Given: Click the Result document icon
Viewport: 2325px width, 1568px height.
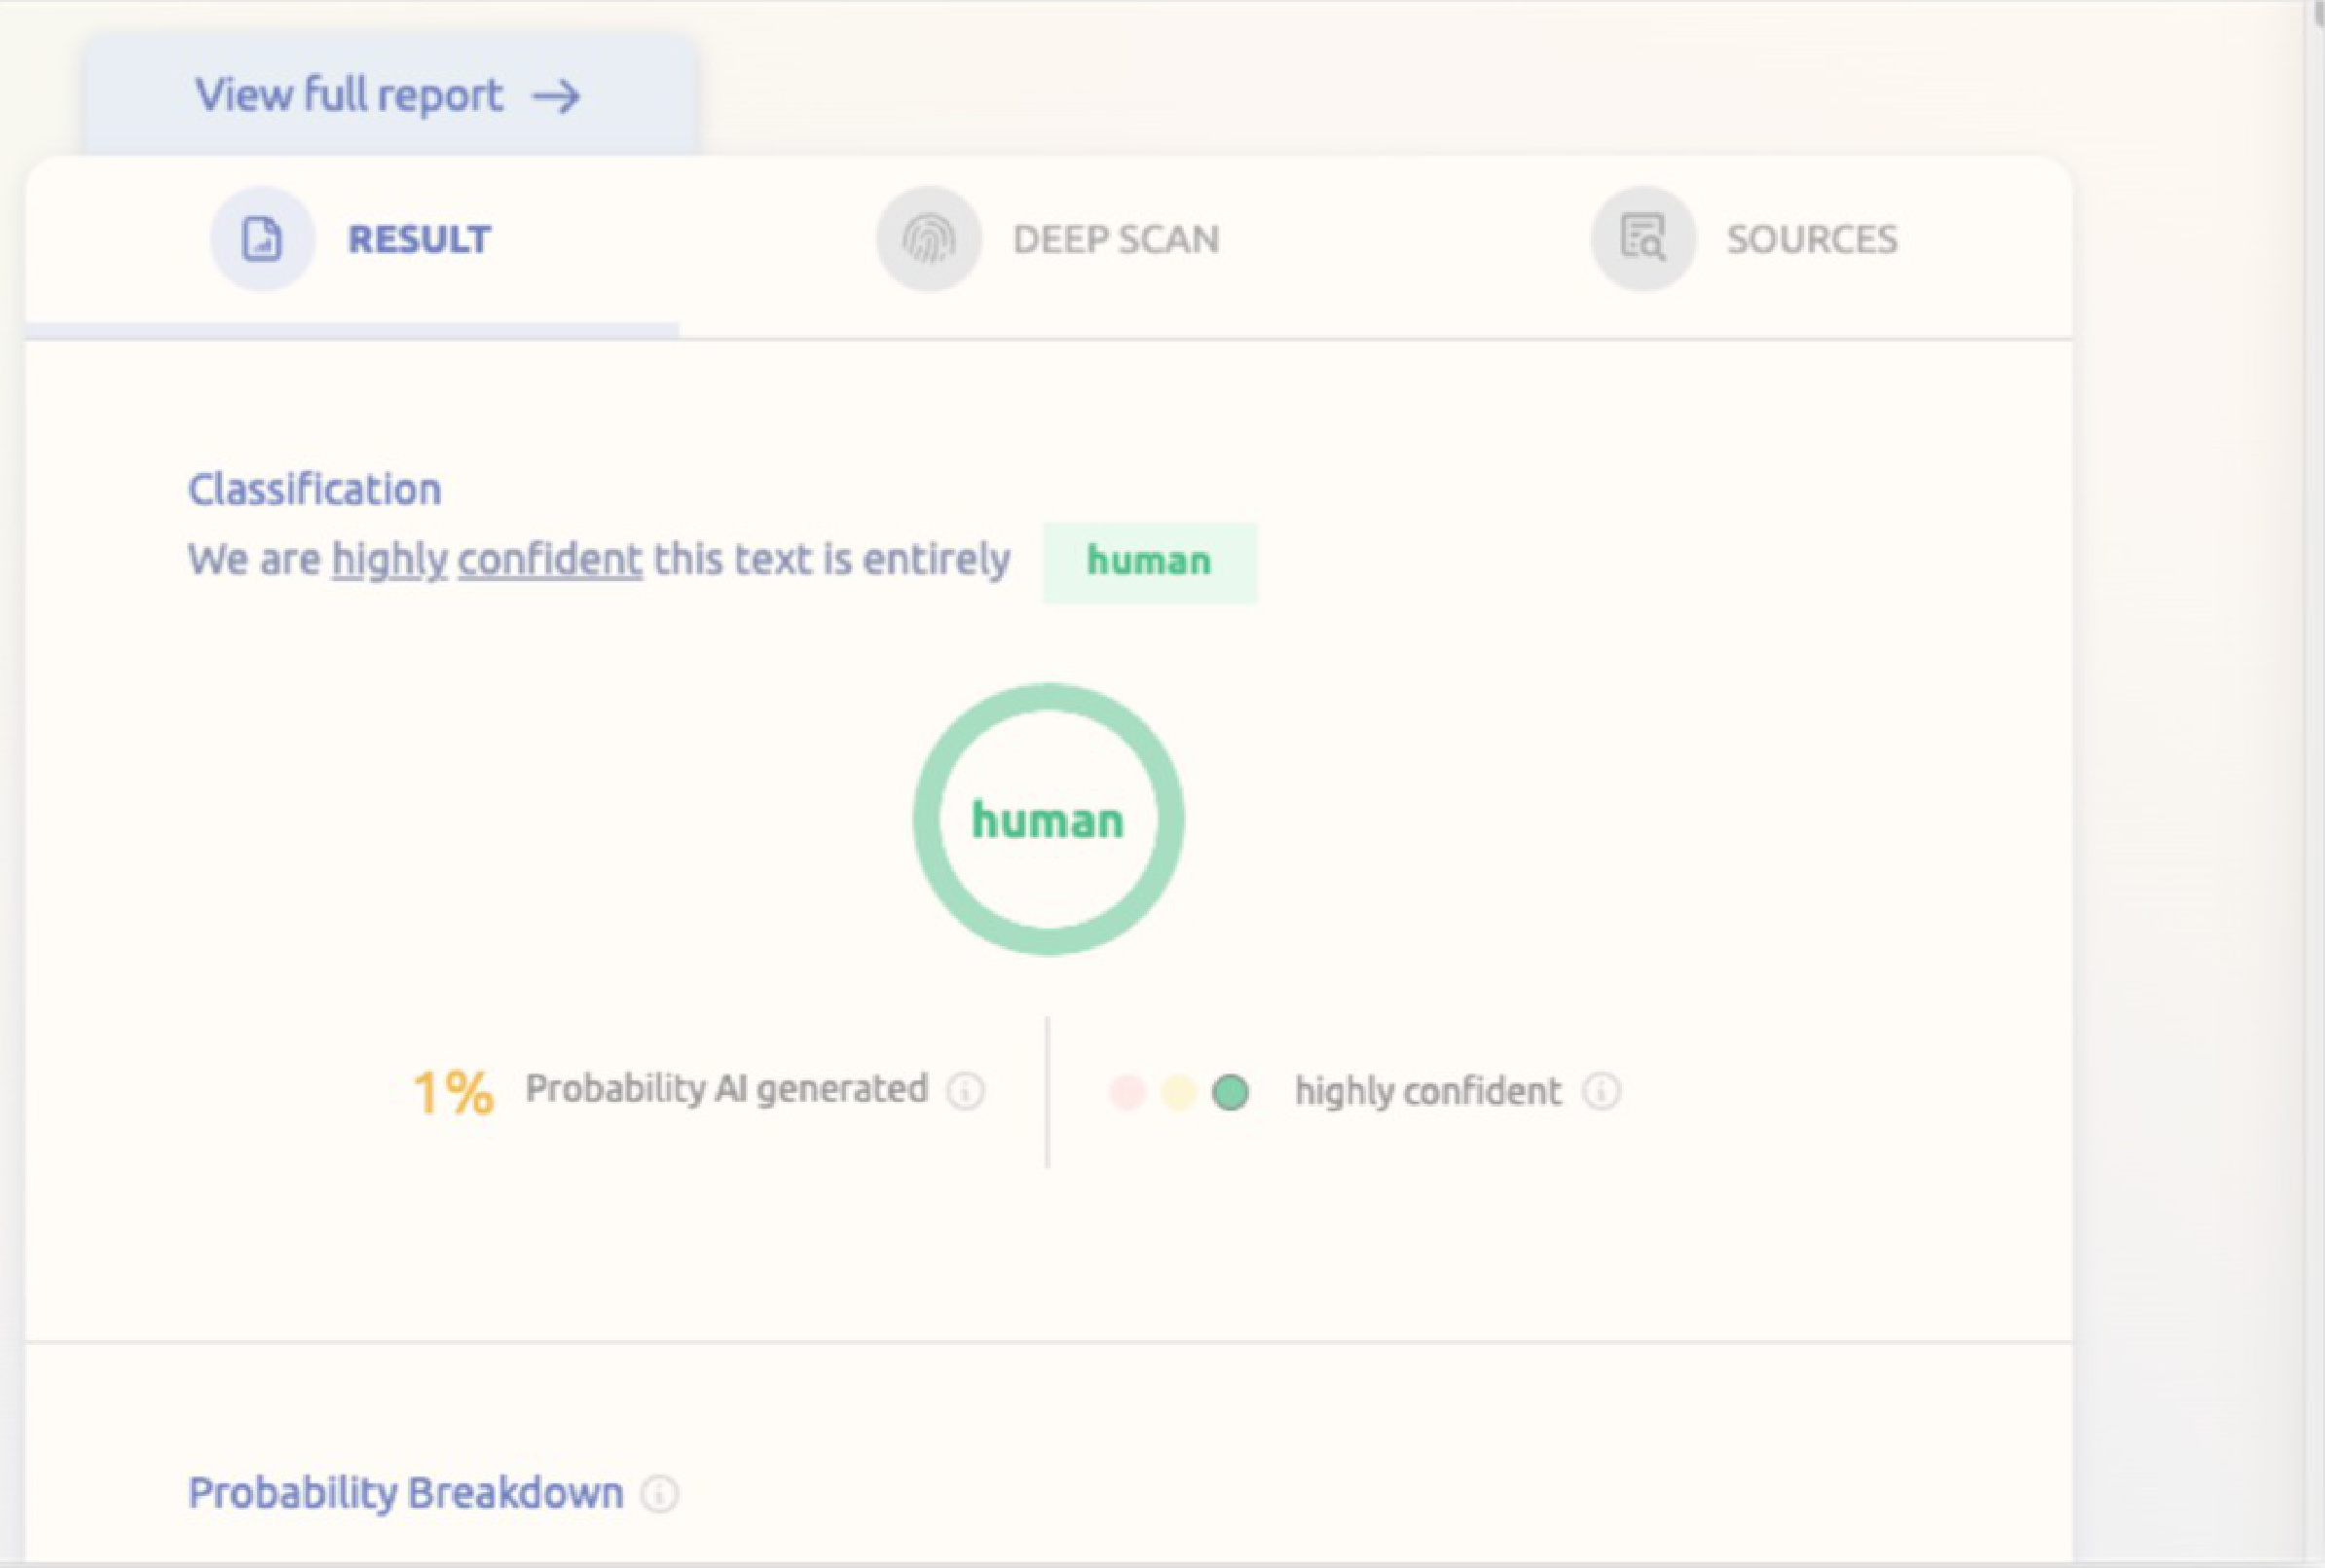Looking at the screenshot, I should click(262, 239).
